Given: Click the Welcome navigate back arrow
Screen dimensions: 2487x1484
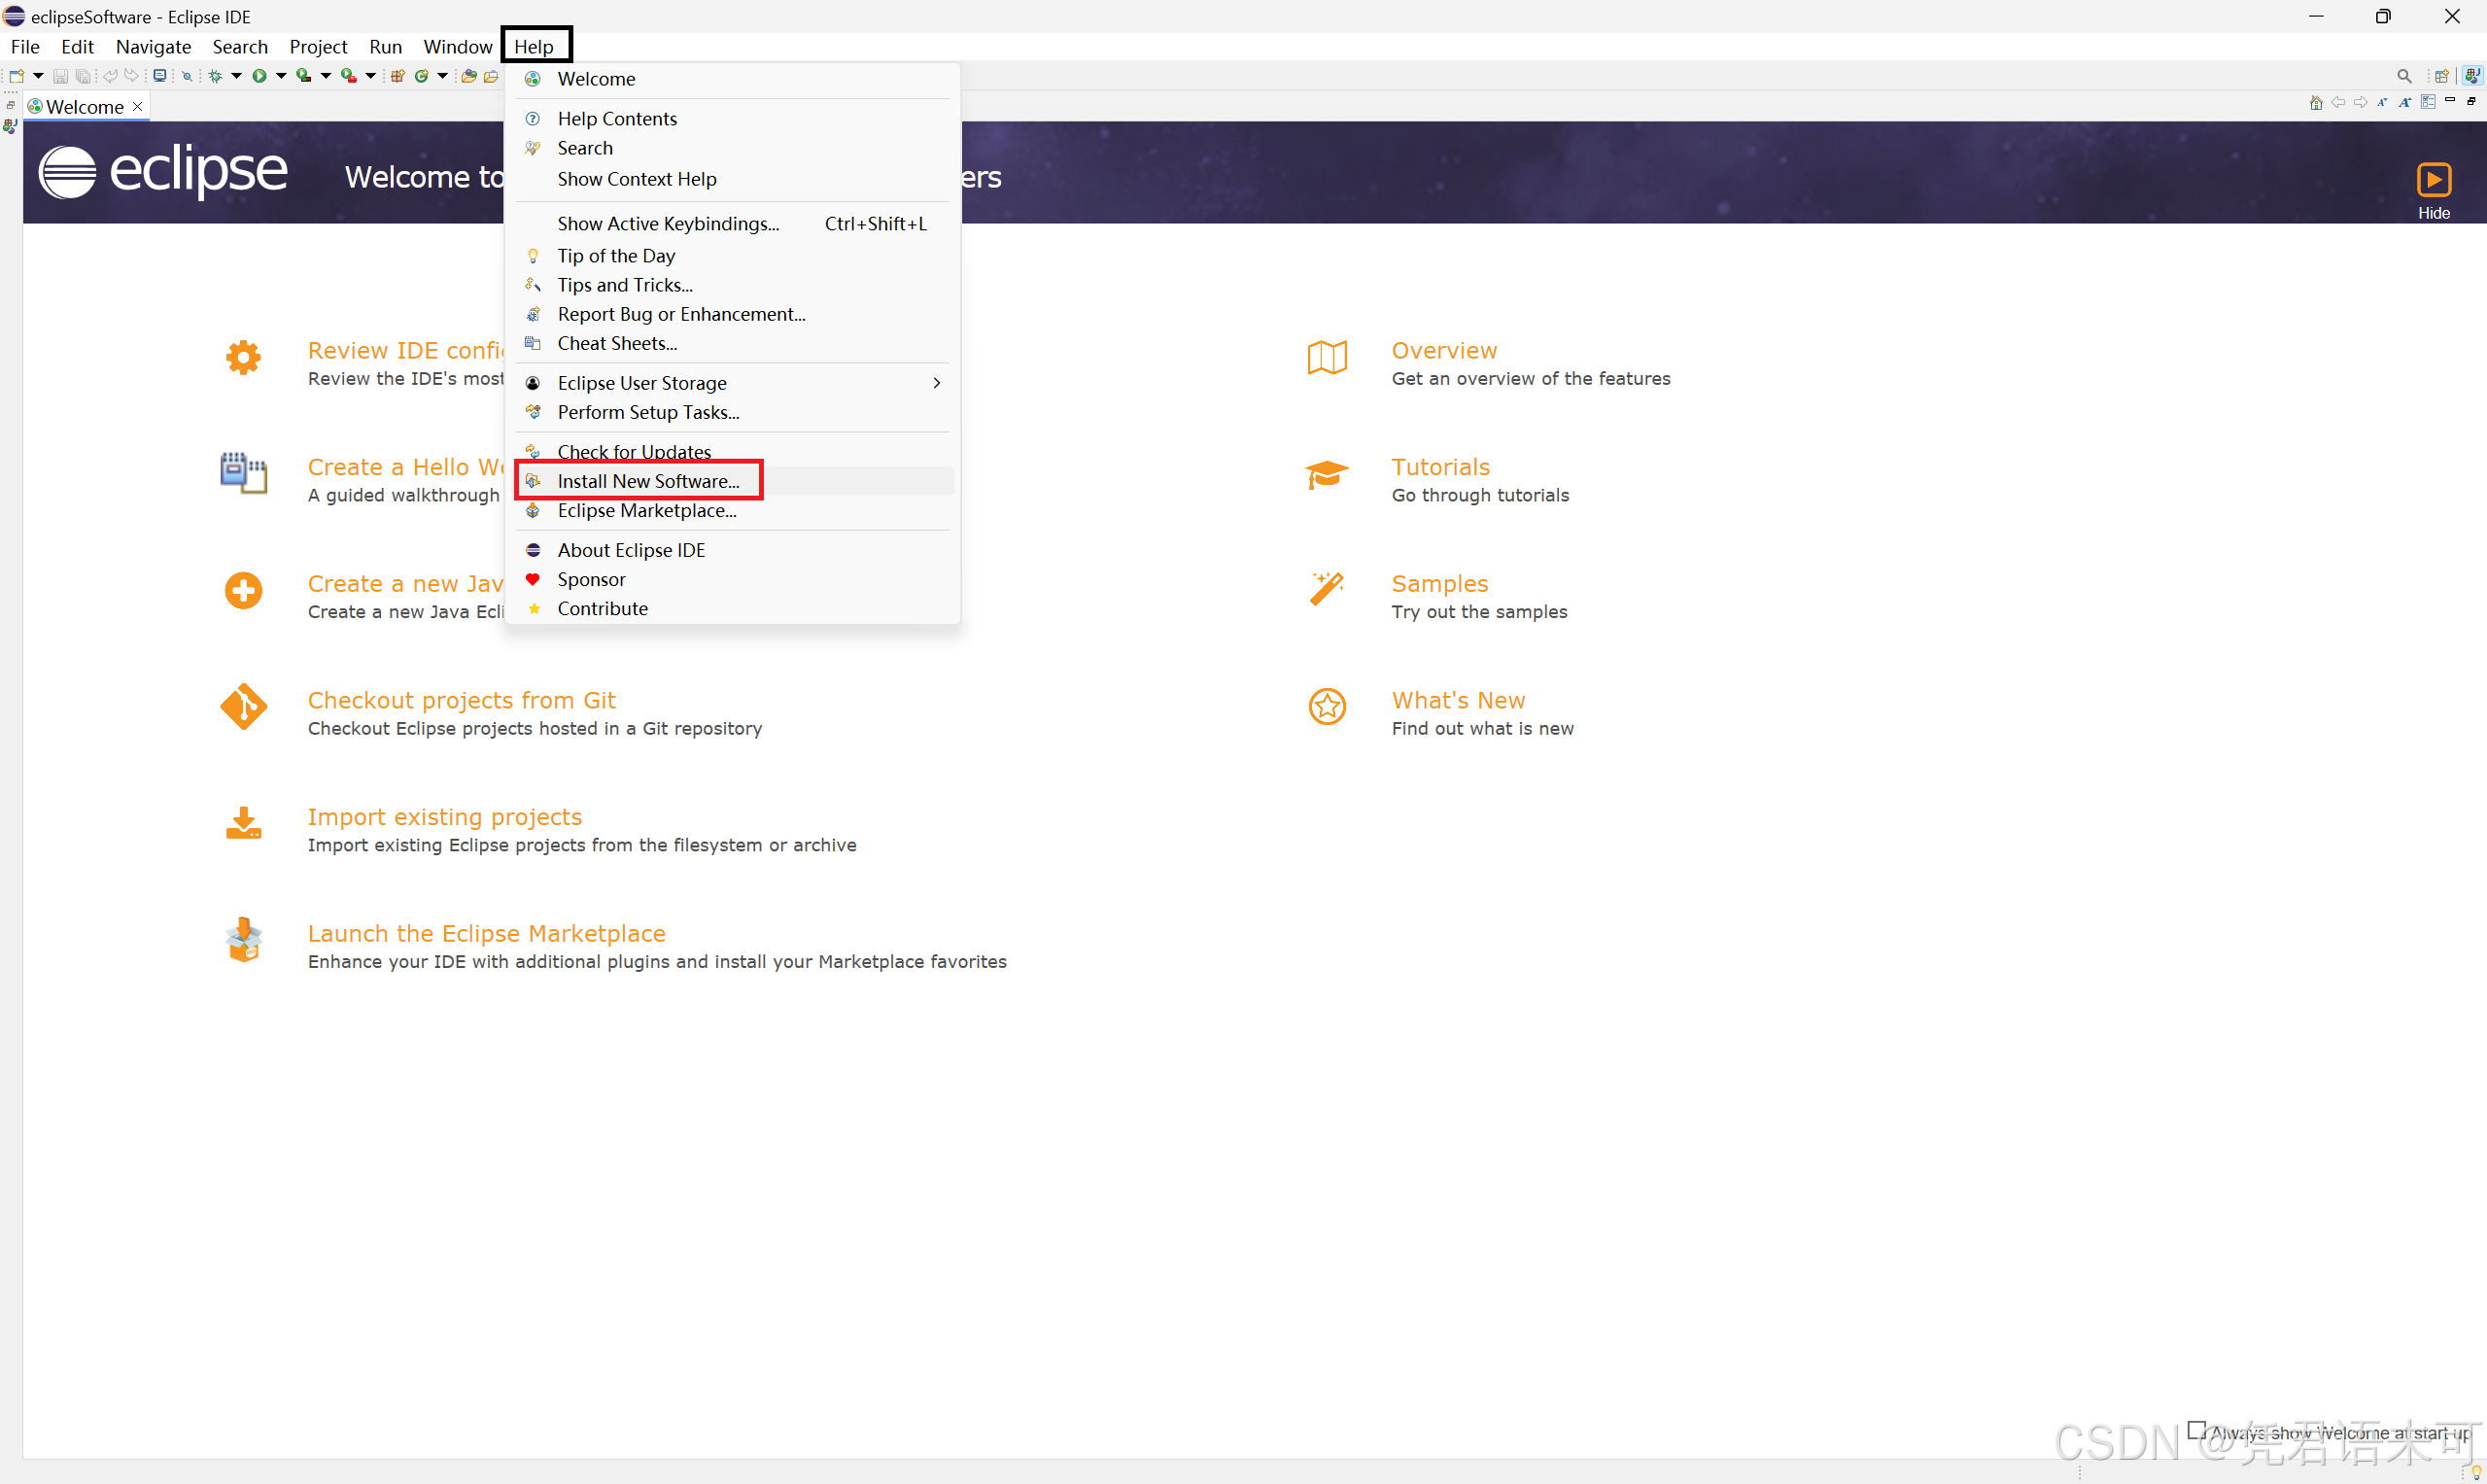Looking at the screenshot, I should click(2338, 103).
